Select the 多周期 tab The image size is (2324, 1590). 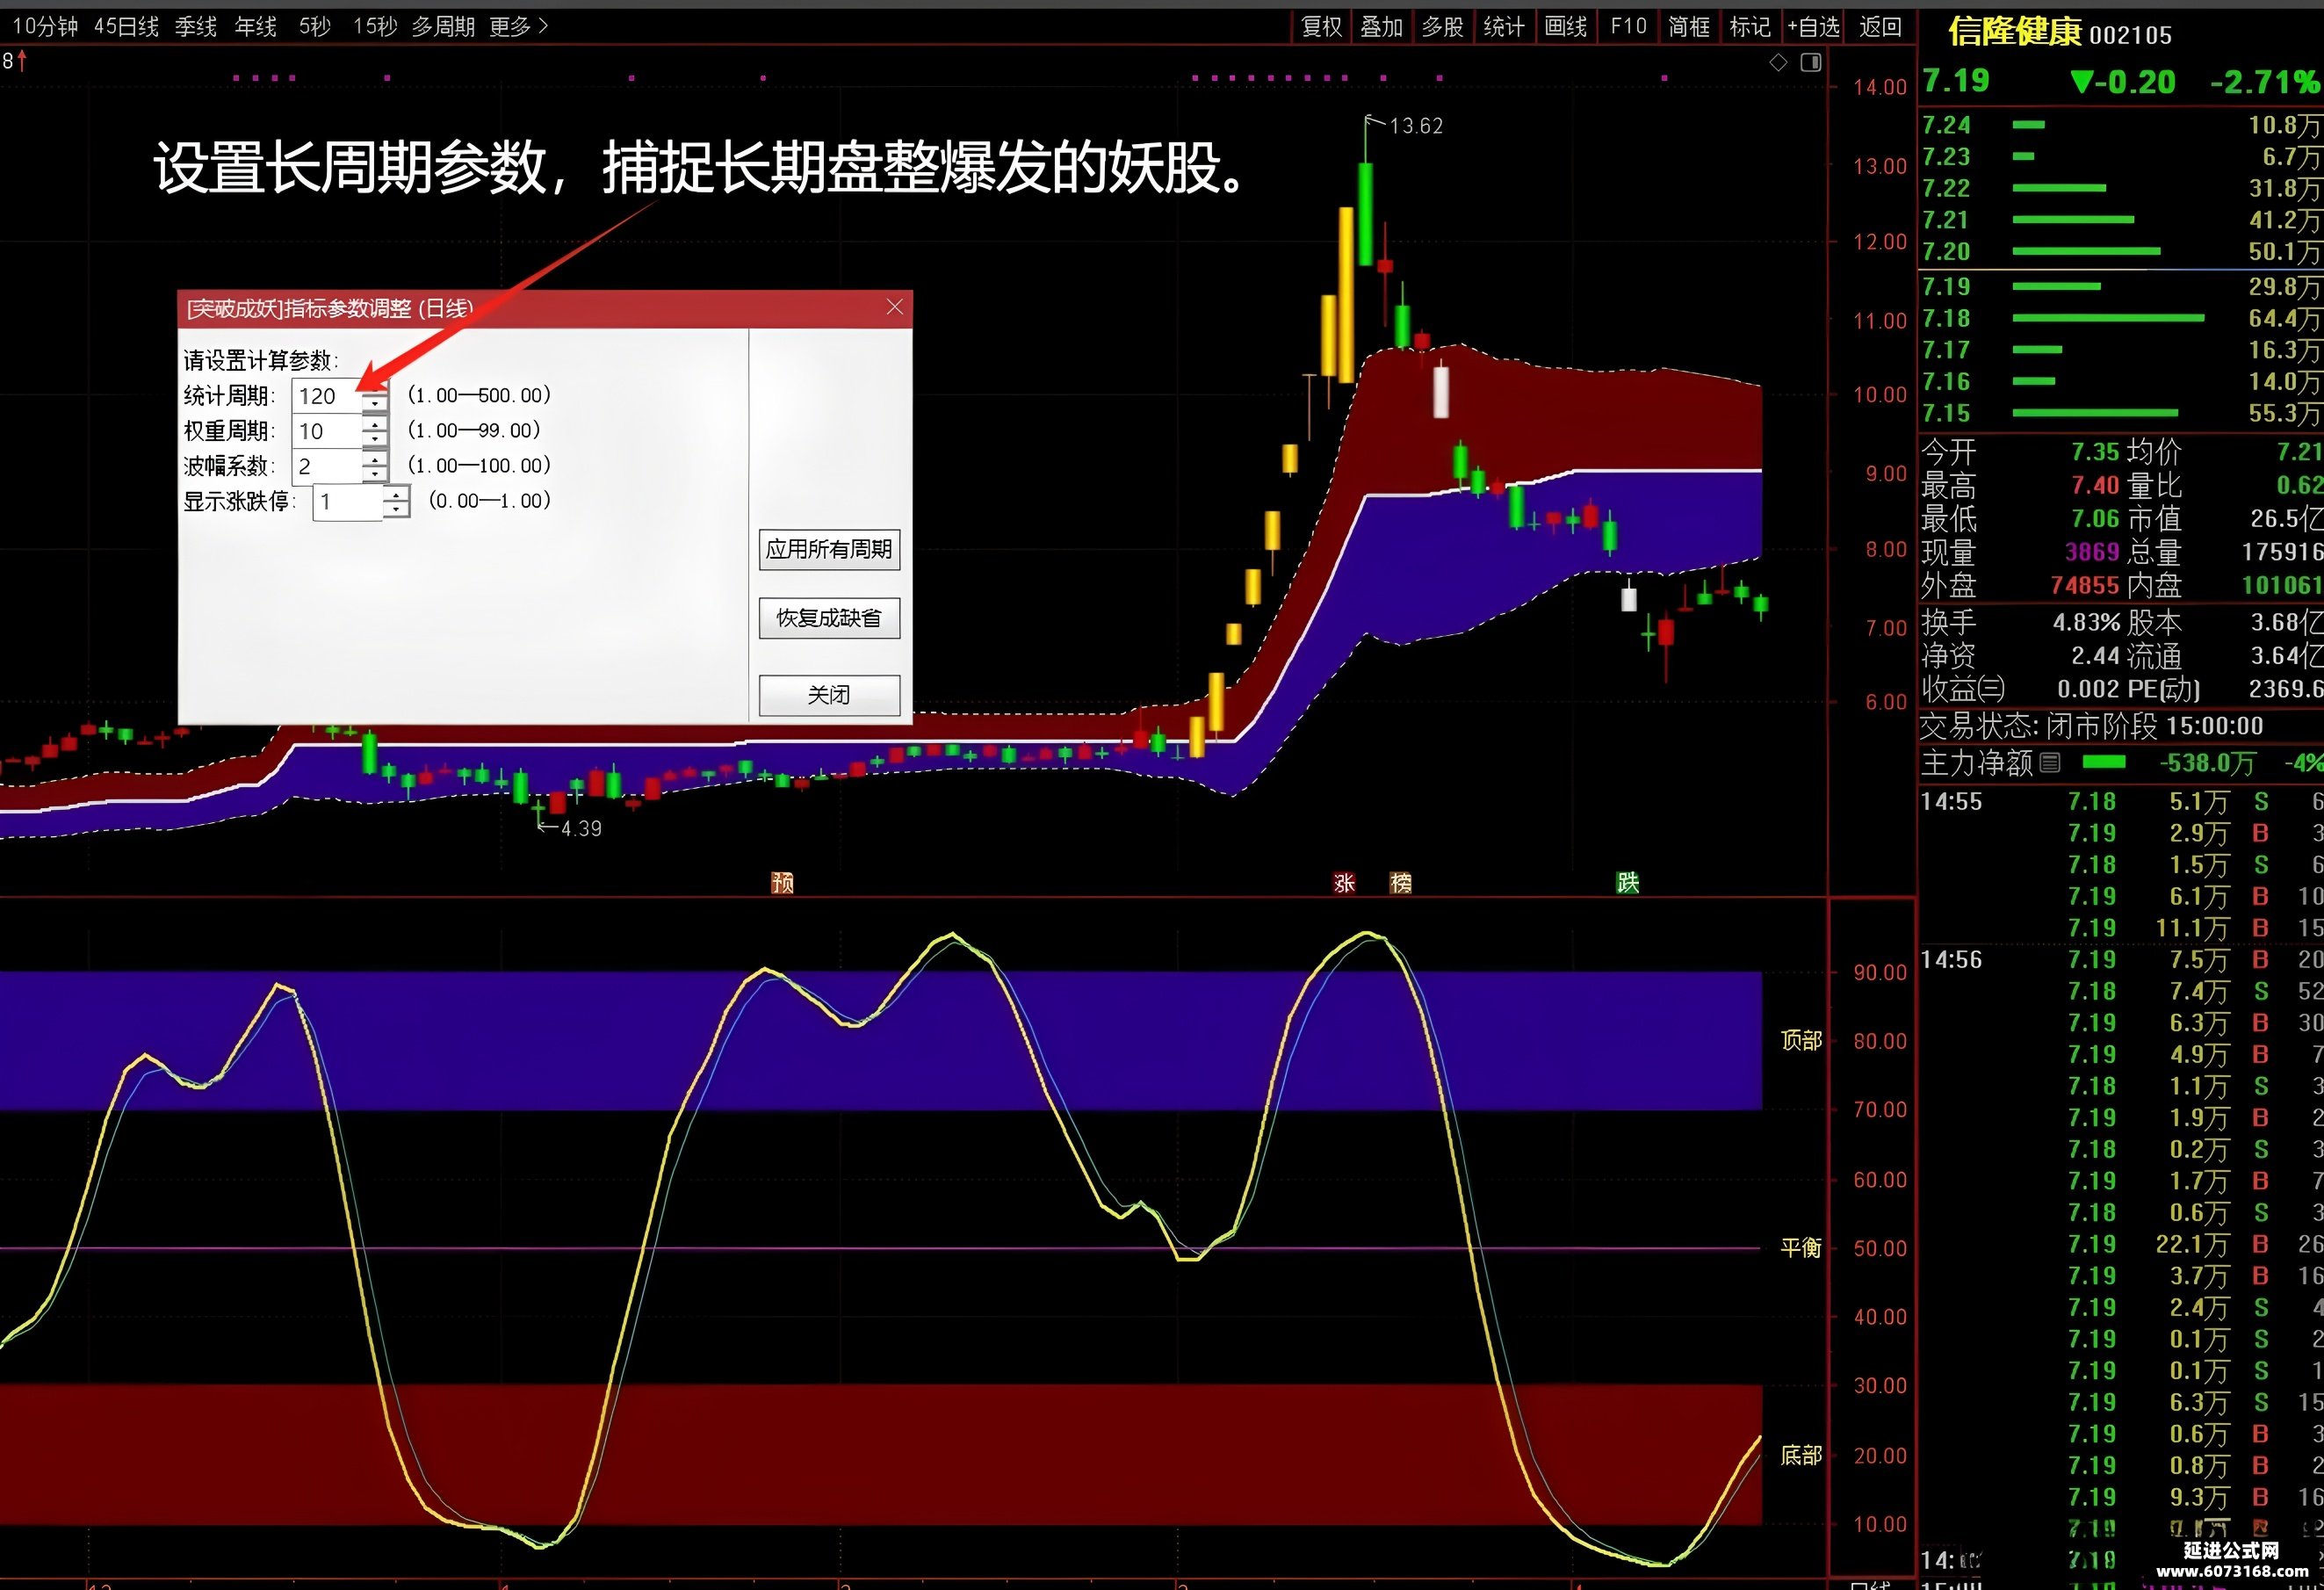tap(443, 27)
